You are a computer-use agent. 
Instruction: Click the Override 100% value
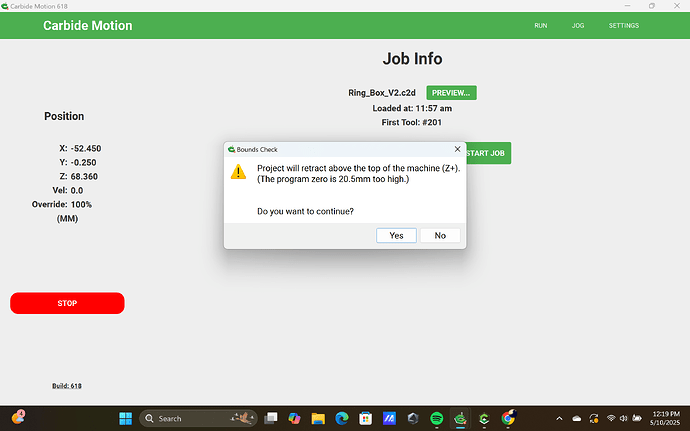click(x=81, y=205)
